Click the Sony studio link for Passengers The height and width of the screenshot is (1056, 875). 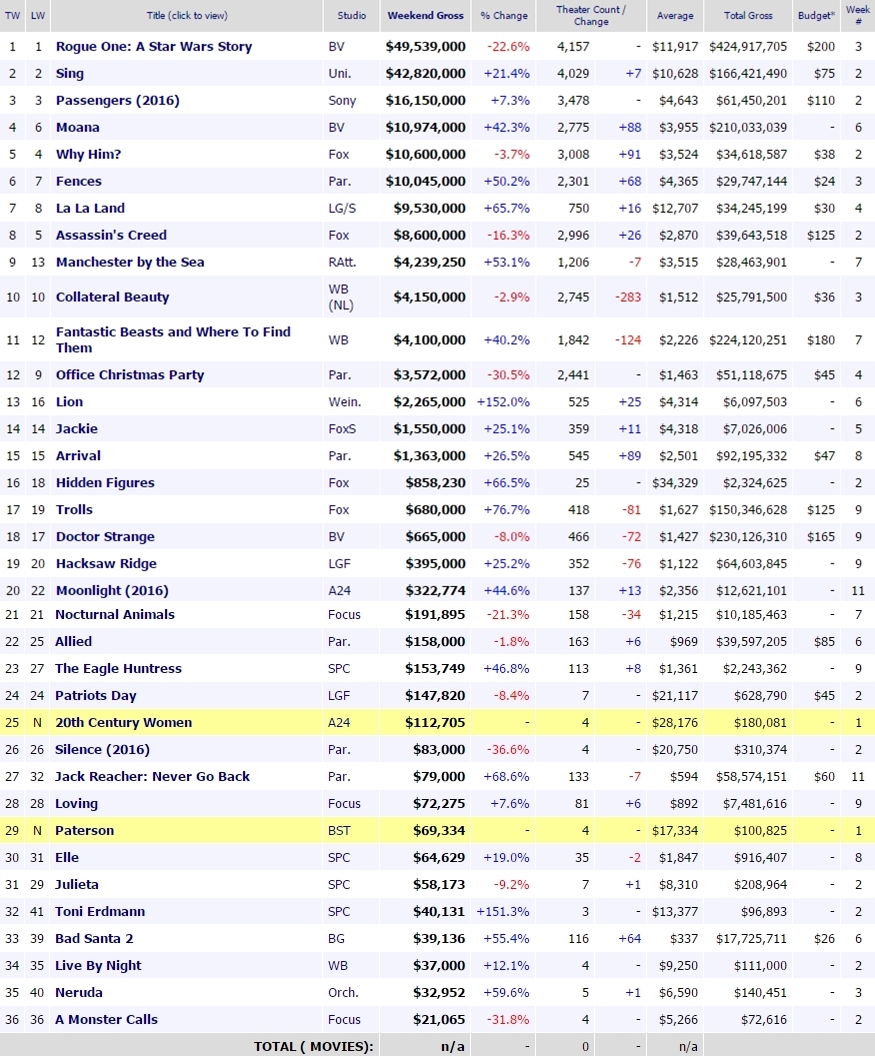point(342,100)
